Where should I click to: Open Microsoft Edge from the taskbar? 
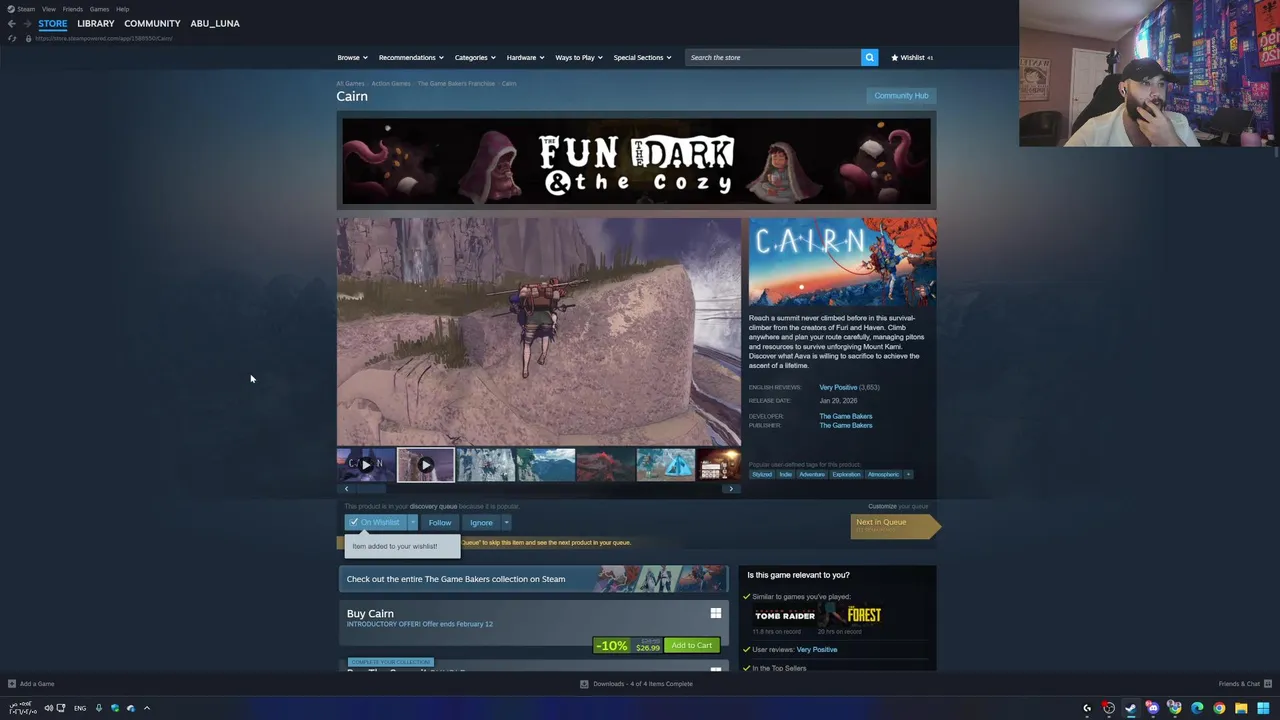(1197, 708)
